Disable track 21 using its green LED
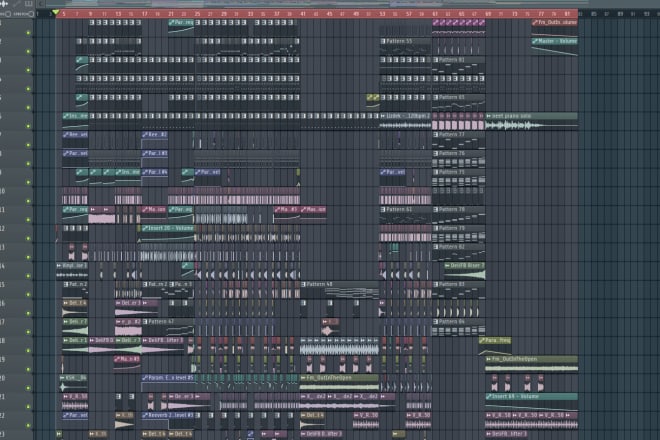This screenshot has width=660, height=440. 28,407
